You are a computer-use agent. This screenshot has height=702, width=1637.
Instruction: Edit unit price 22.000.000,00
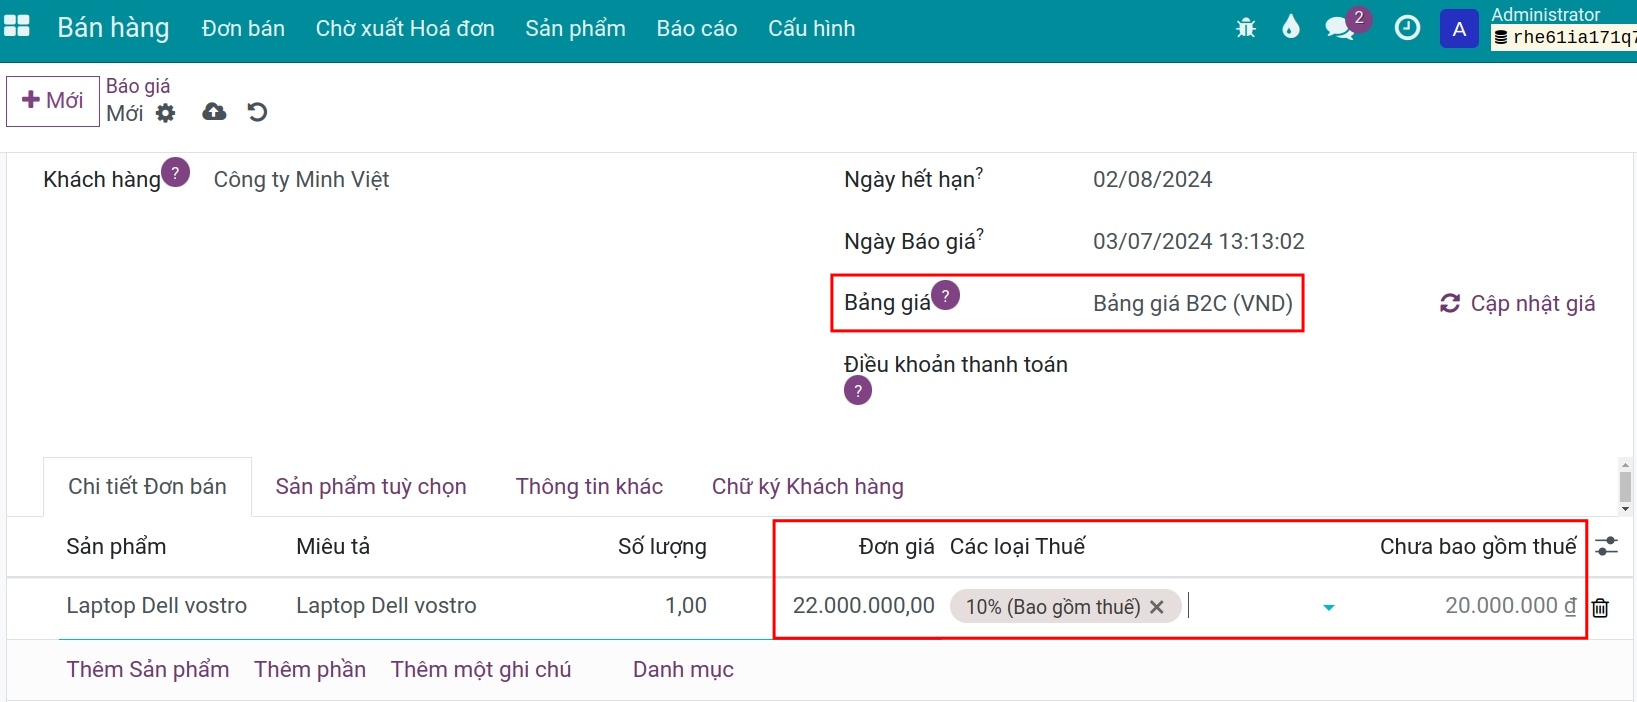864,606
